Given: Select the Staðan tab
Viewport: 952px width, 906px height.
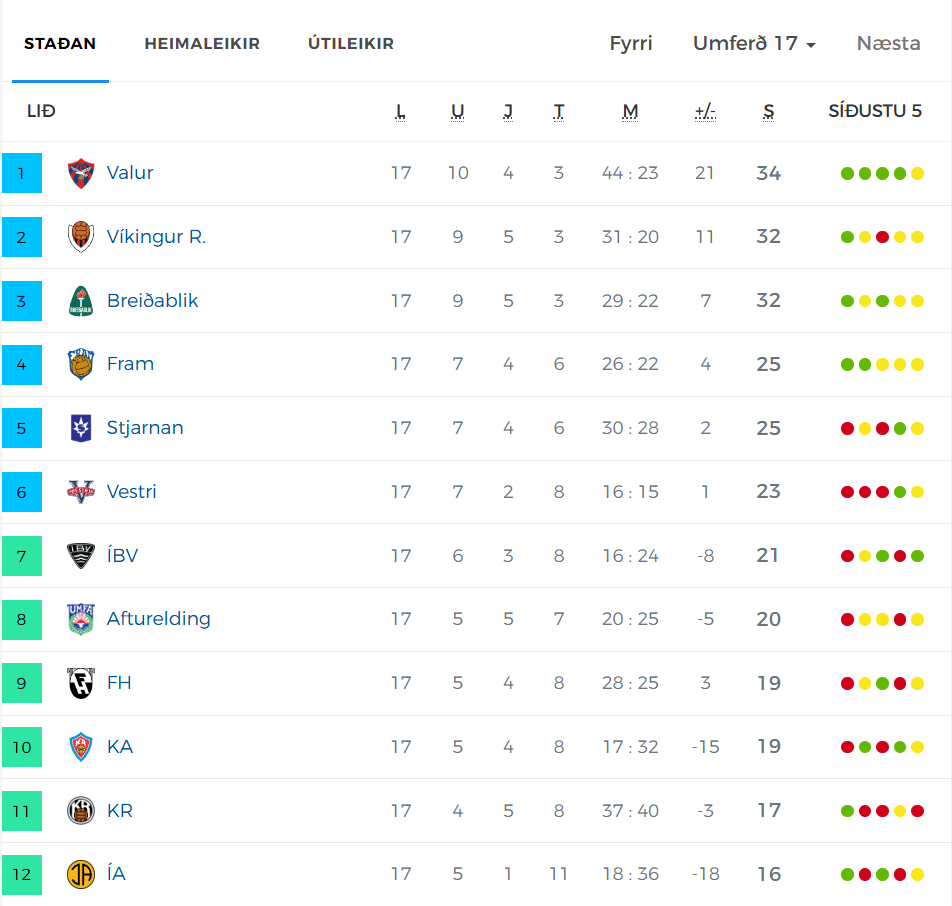Looking at the screenshot, I should 60,44.
